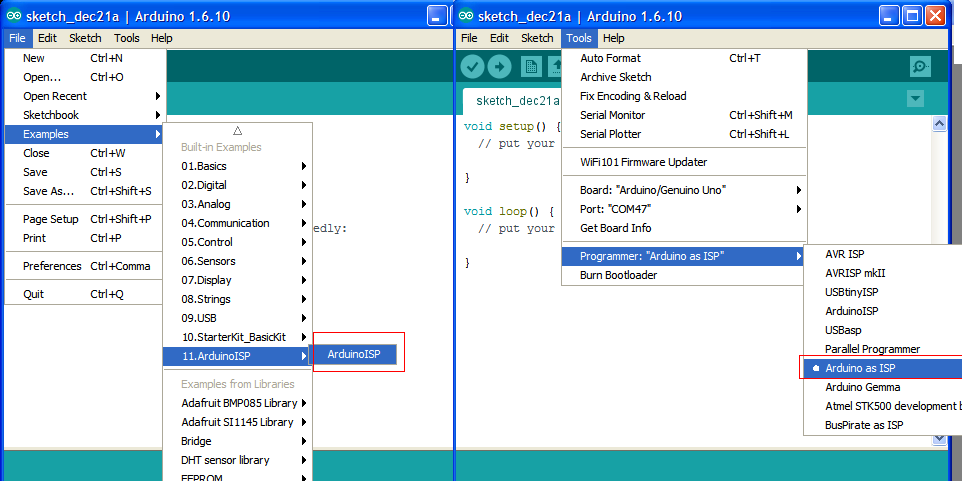Viewport: 962px width, 481px height.
Task: Minimize the left Arduino window
Action: tap(437, 16)
